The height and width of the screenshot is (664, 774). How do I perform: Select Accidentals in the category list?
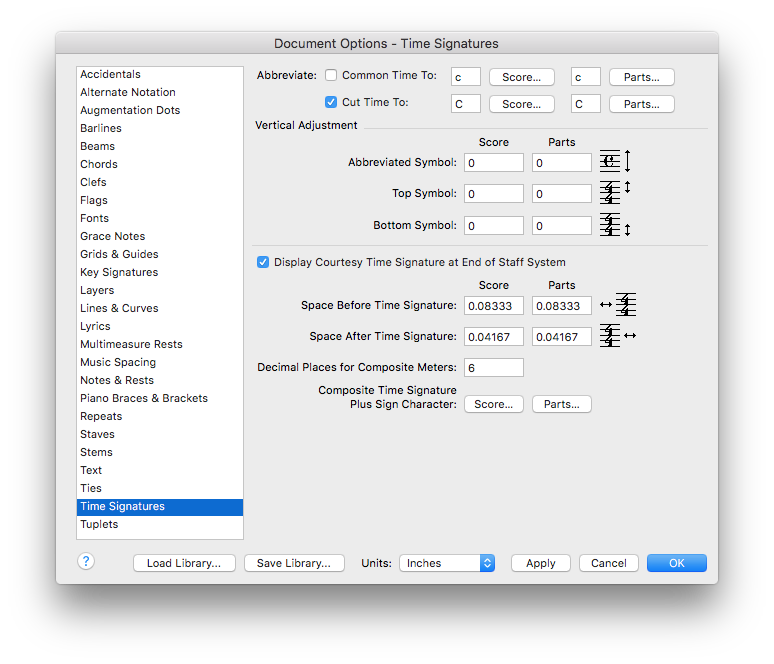(x=160, y=74)
